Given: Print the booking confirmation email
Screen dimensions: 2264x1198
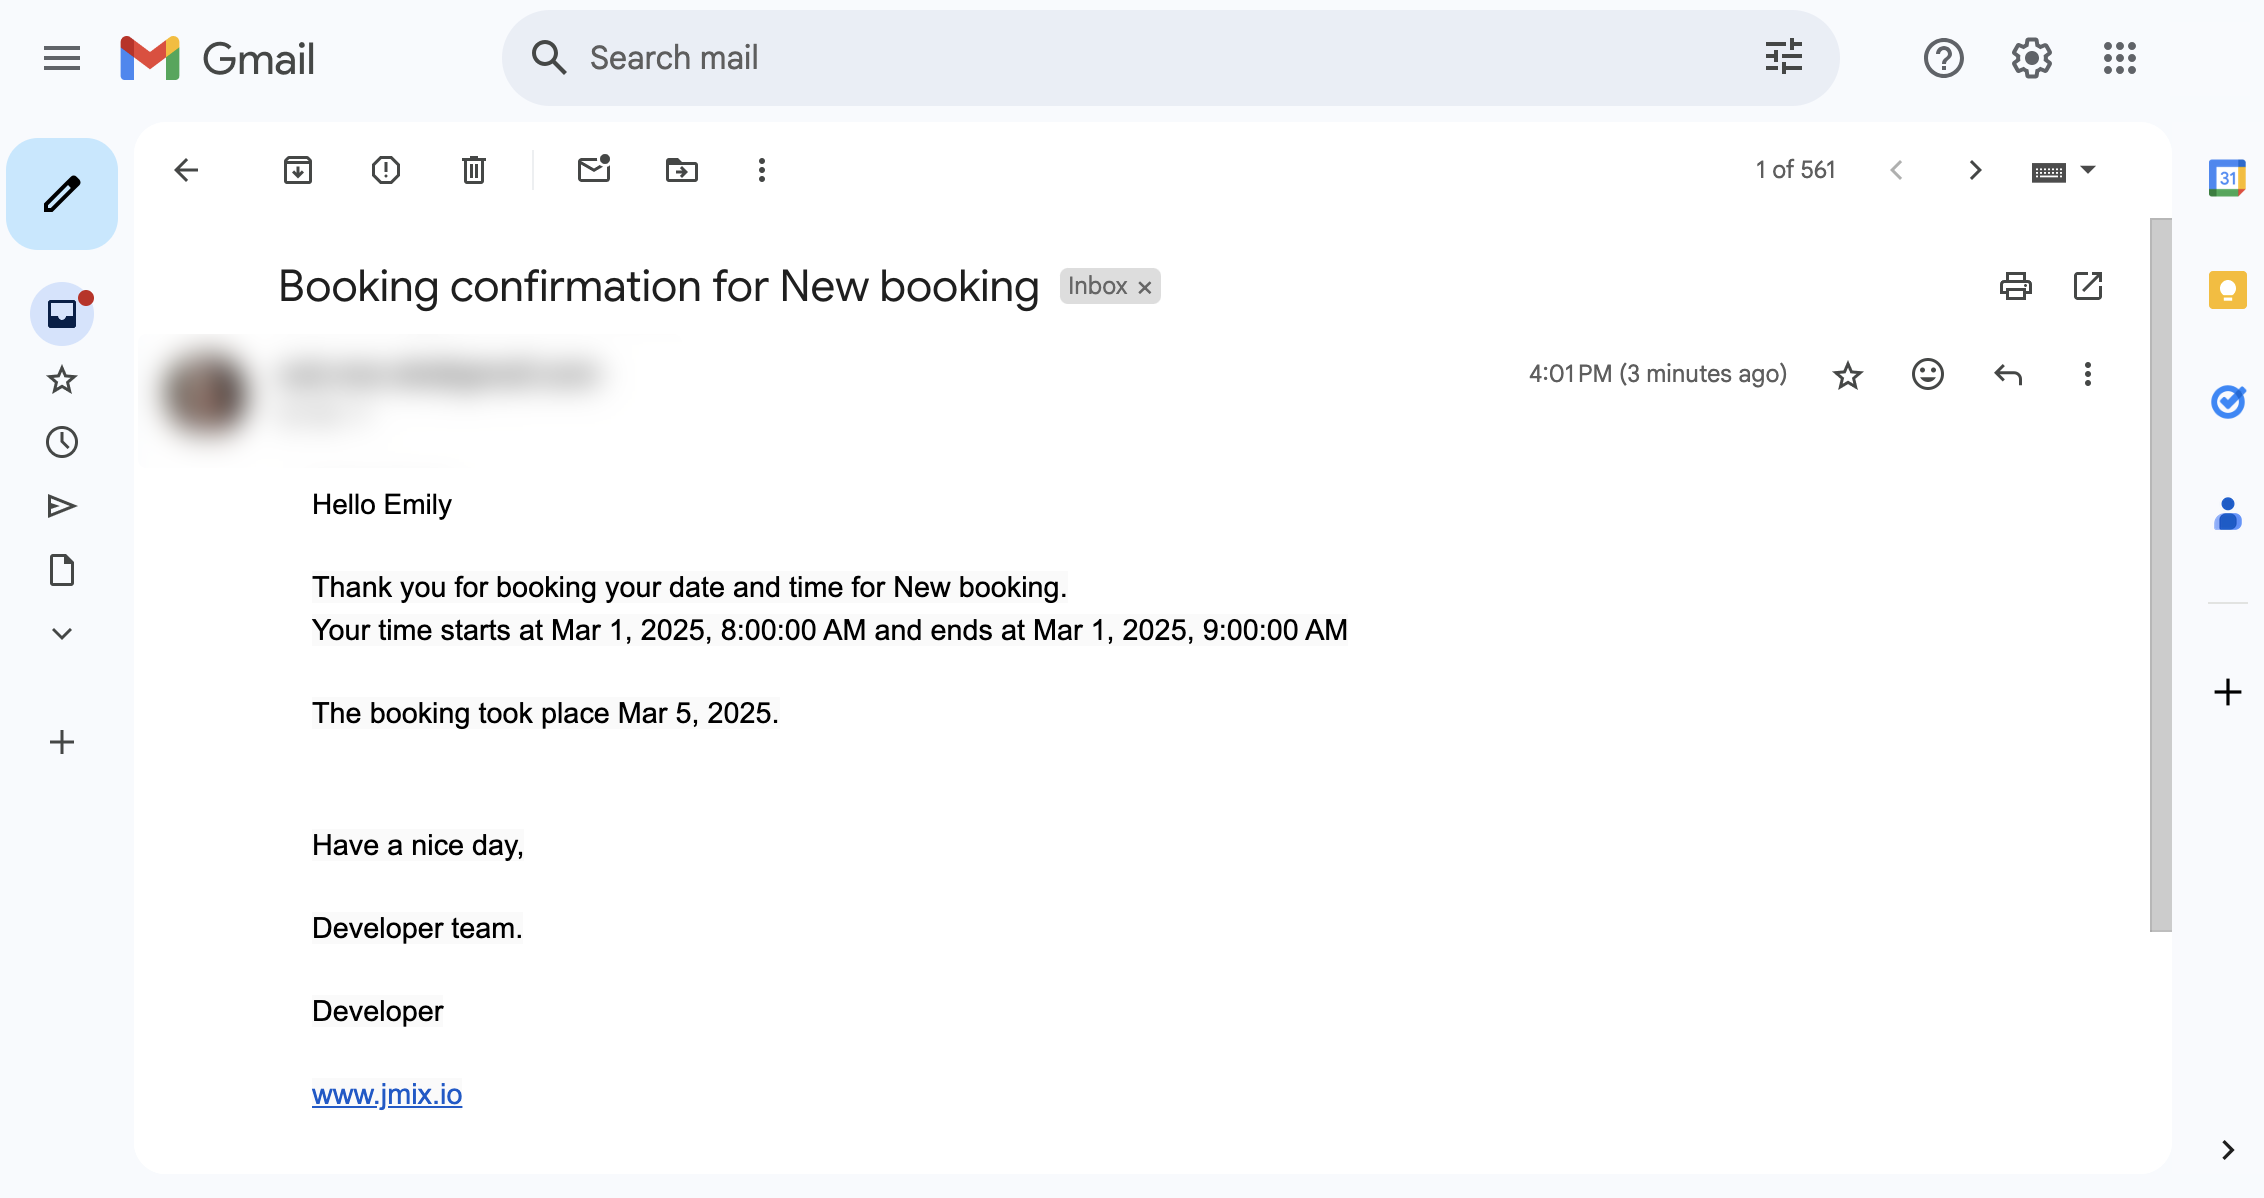Looking at the screenshot, I should click(2015, 286).
